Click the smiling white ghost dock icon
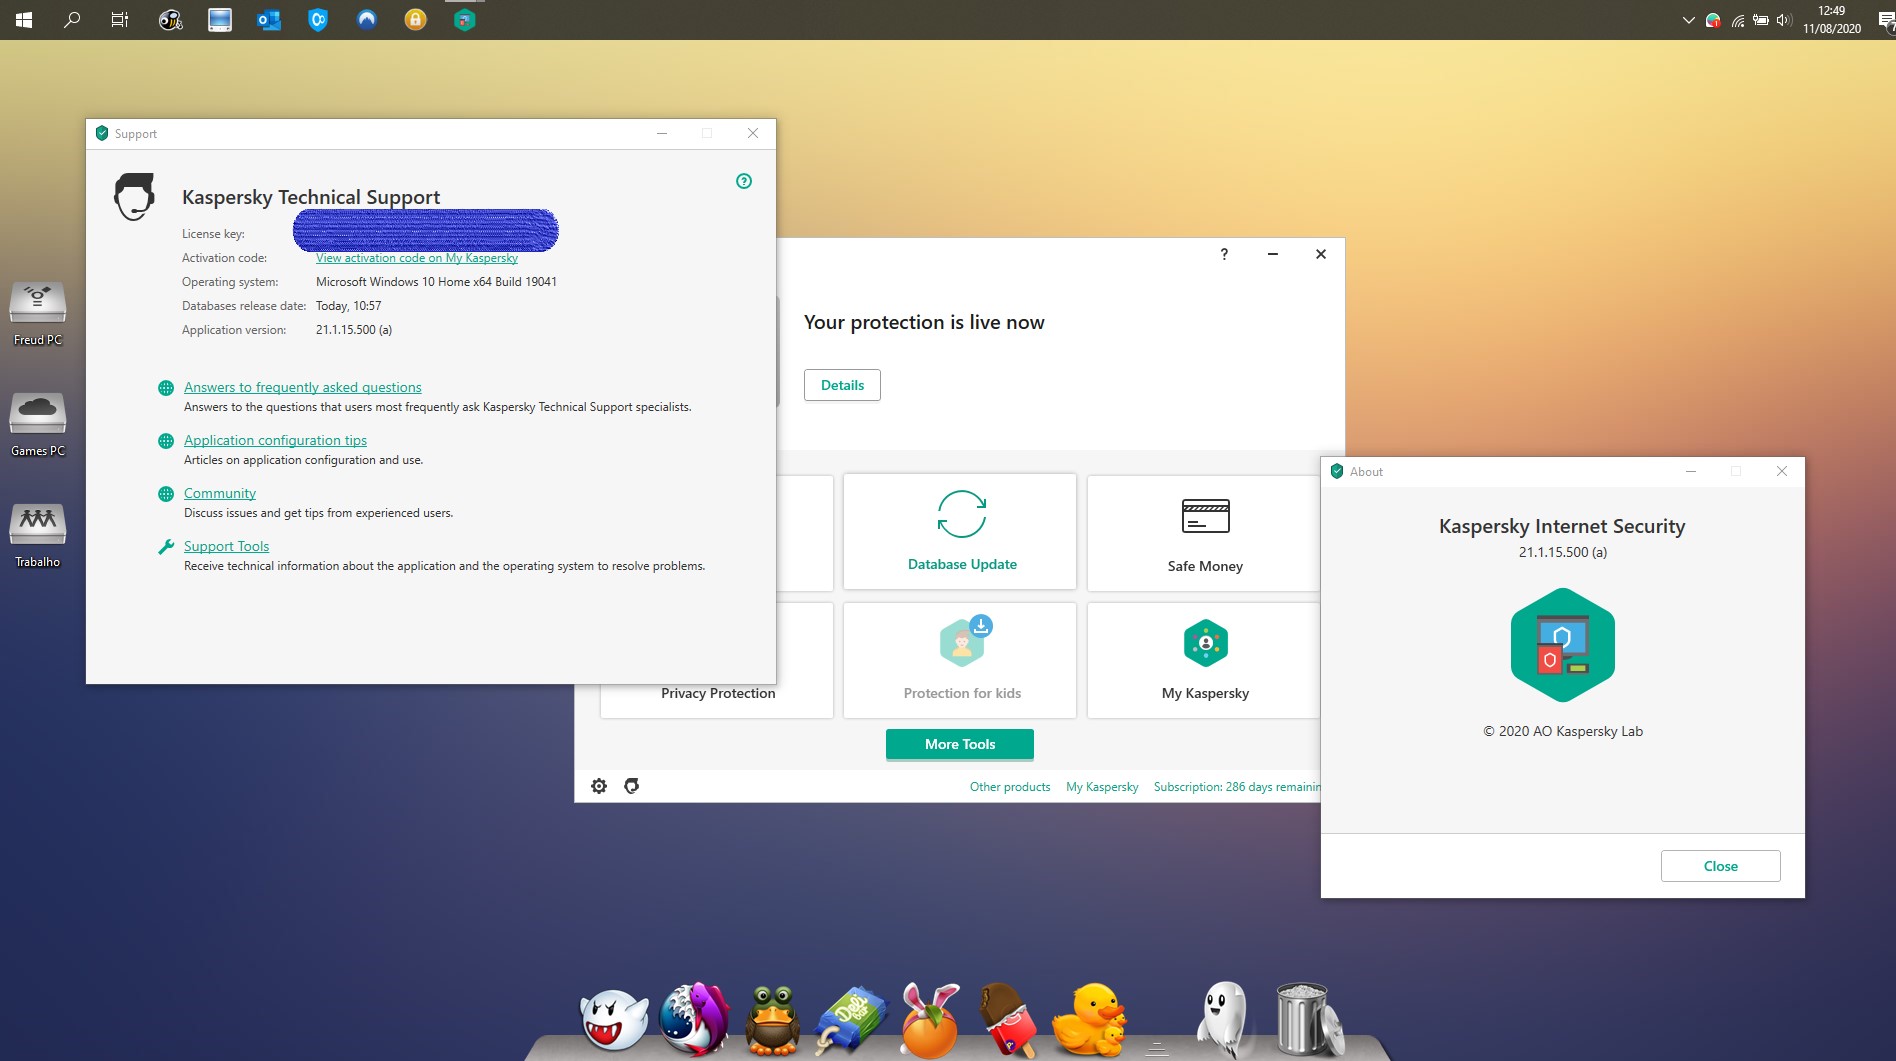 1222,1018
